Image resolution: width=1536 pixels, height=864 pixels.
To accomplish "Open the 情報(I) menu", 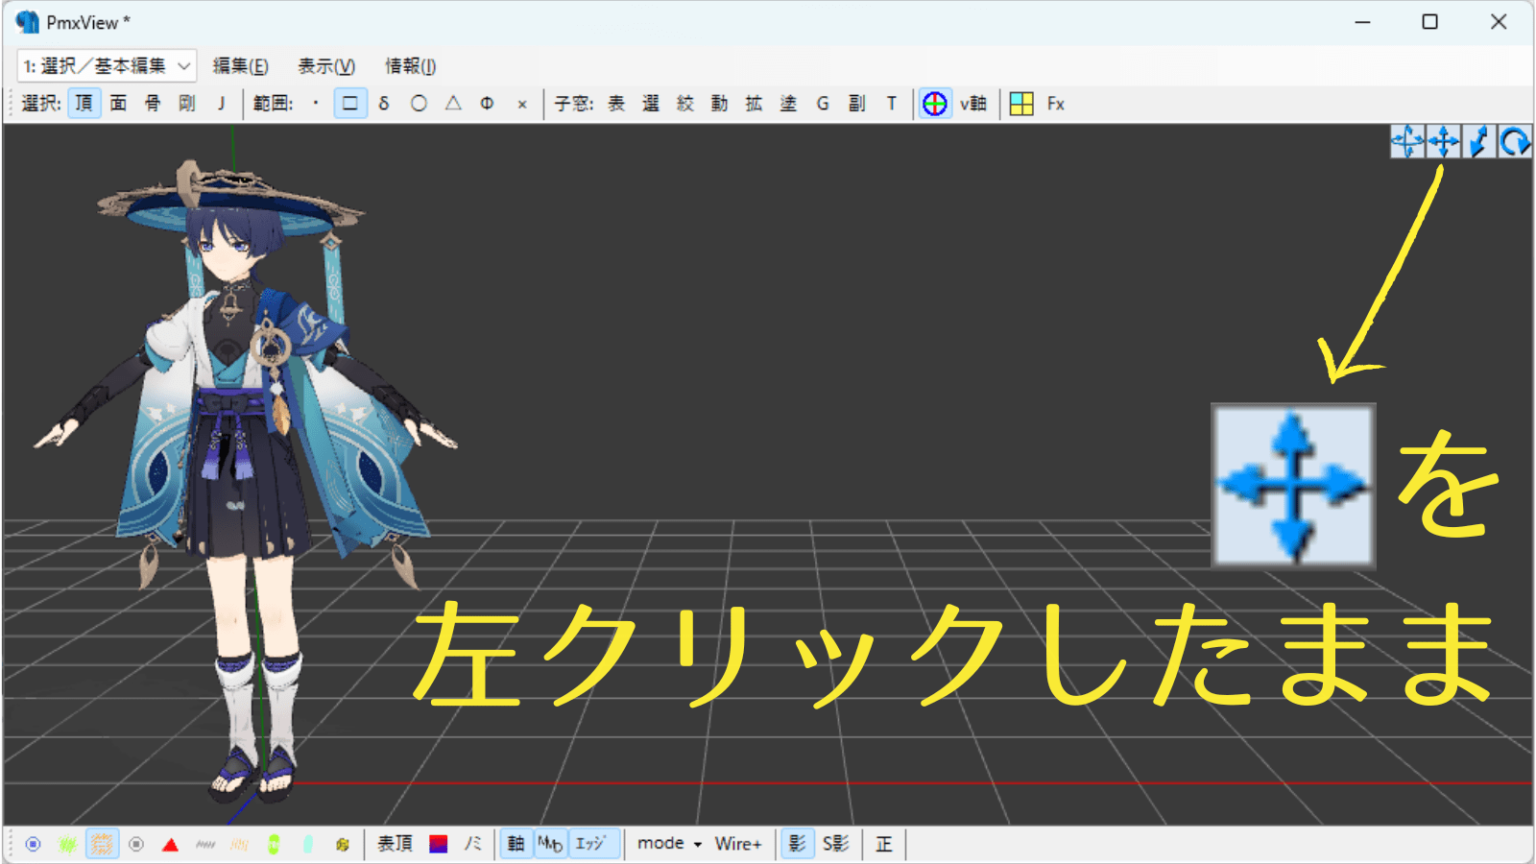I will [410, 65].
